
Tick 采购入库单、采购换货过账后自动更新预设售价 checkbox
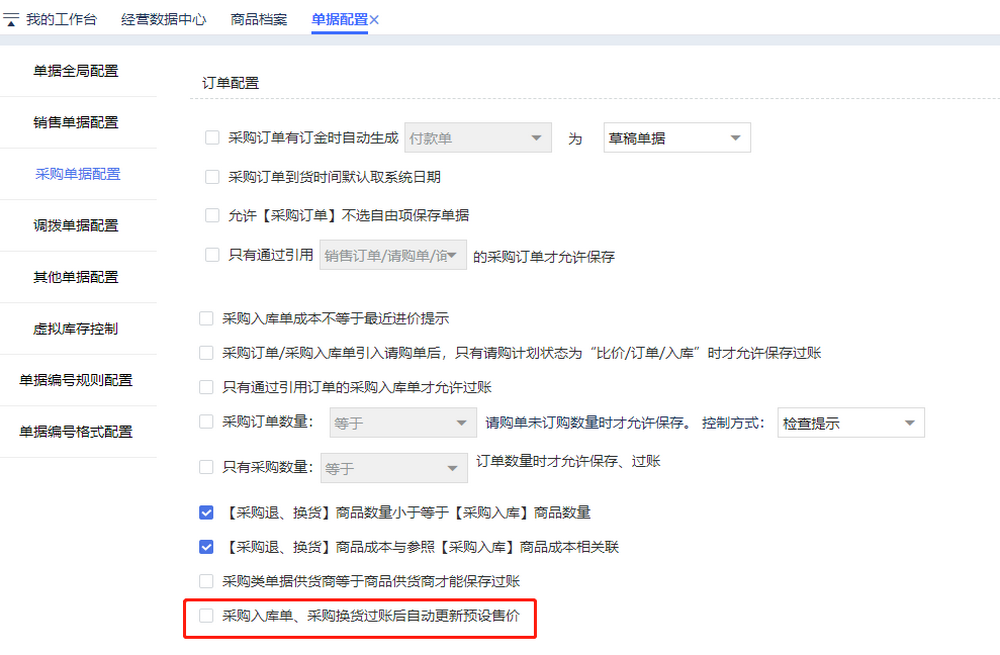206,616
